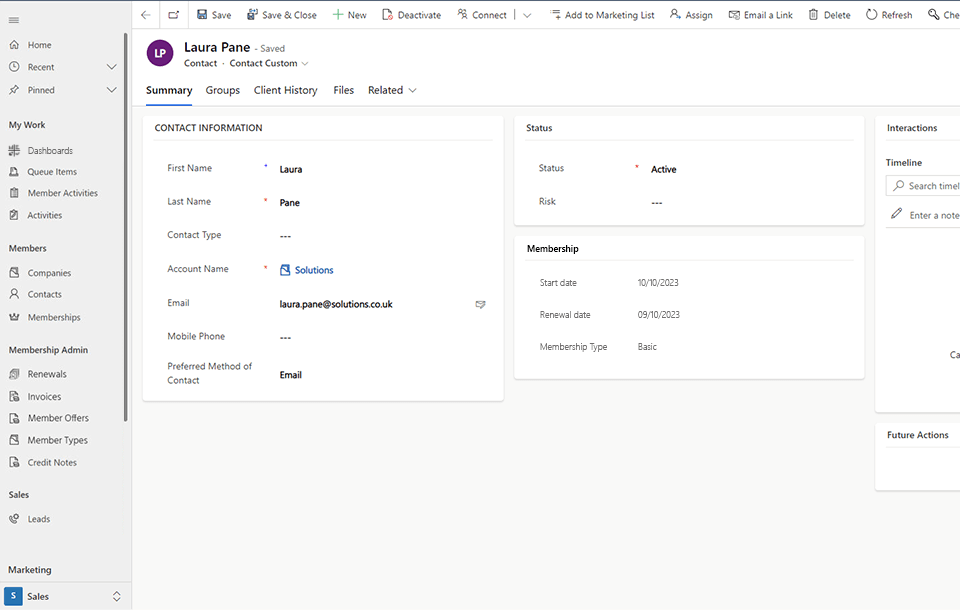Click the back arrow icon
The image size is (960, 610).
click(146, 15)
